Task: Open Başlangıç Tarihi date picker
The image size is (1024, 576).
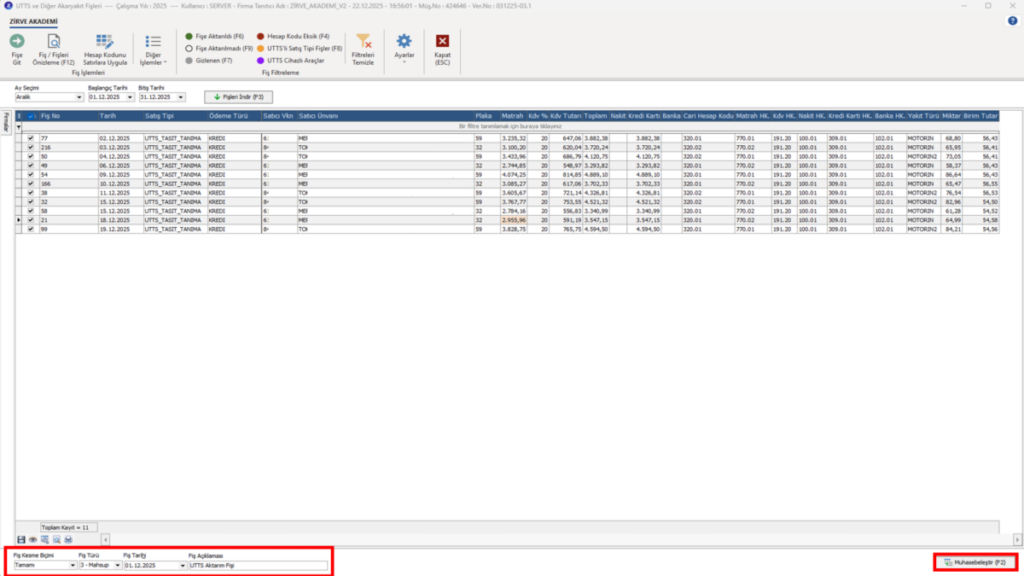Action: point(129,97)
